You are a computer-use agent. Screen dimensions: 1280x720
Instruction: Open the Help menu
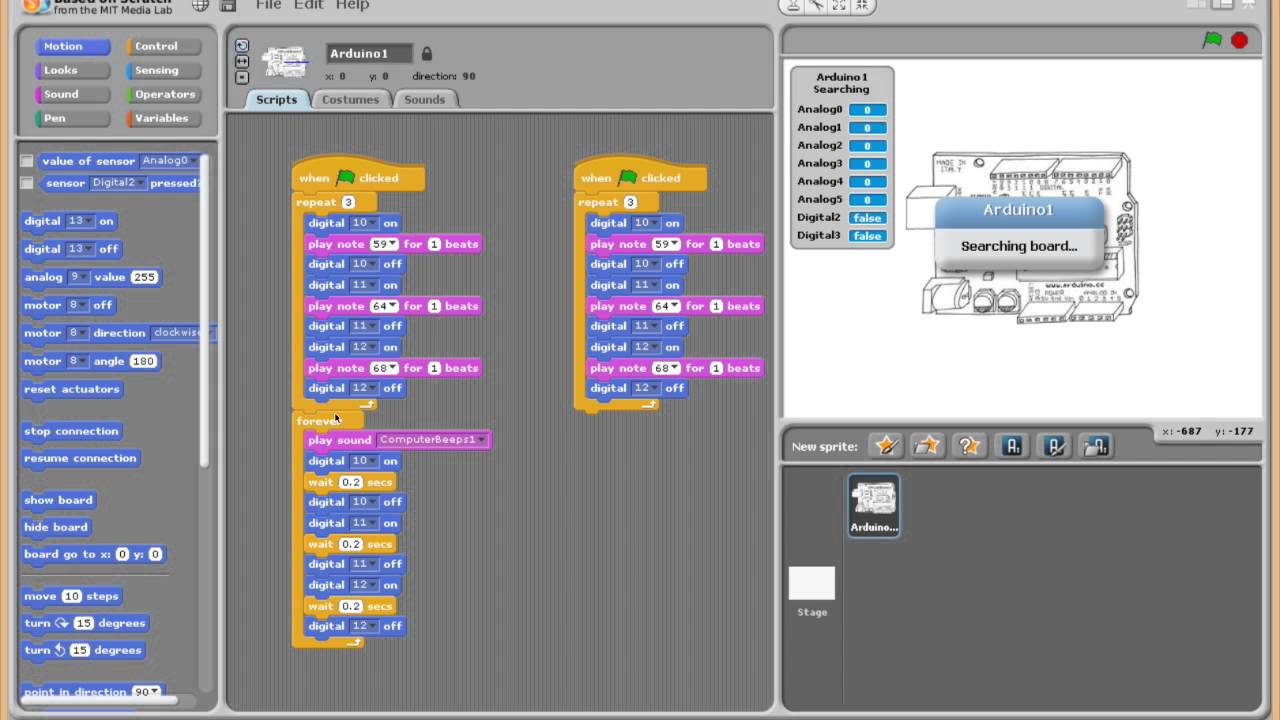(352, 5)
